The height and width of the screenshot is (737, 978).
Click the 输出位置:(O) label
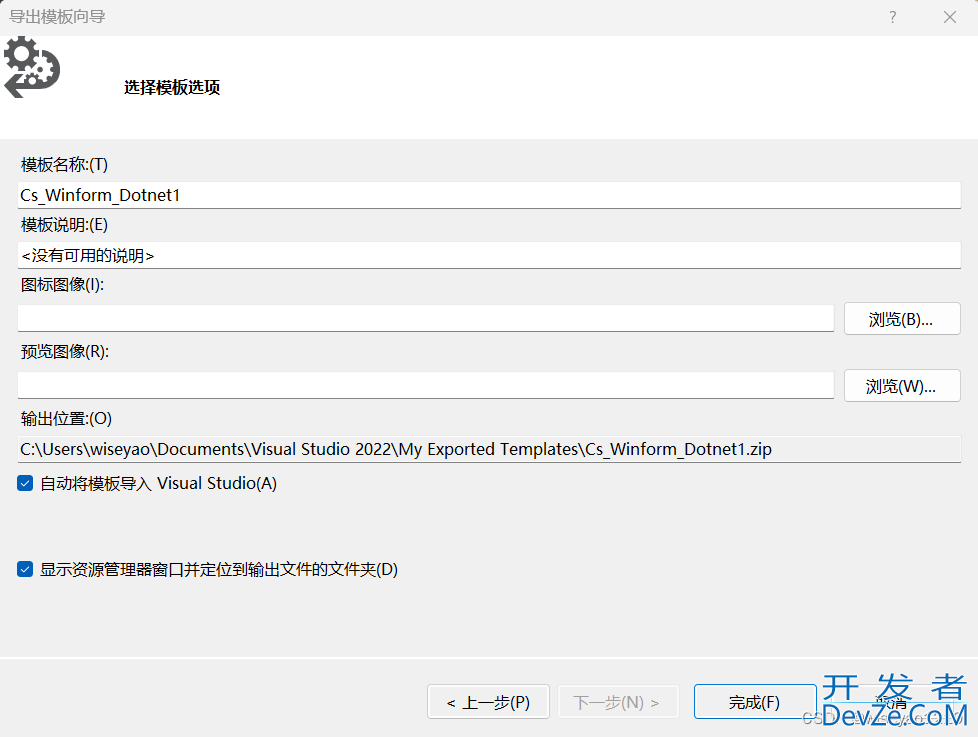click(x=66, y=418)
